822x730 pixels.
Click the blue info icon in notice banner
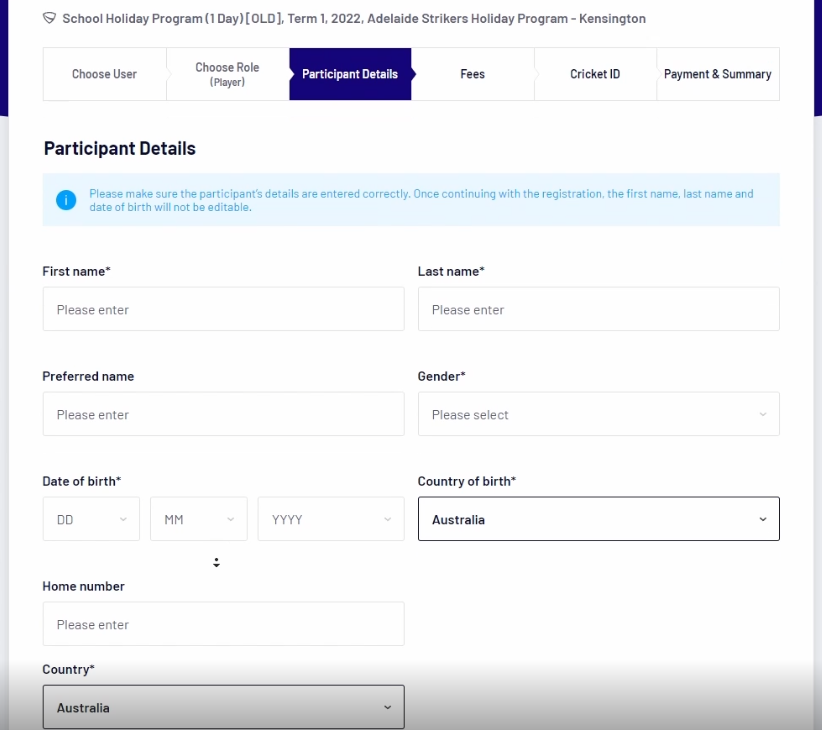tap(67, 200)
